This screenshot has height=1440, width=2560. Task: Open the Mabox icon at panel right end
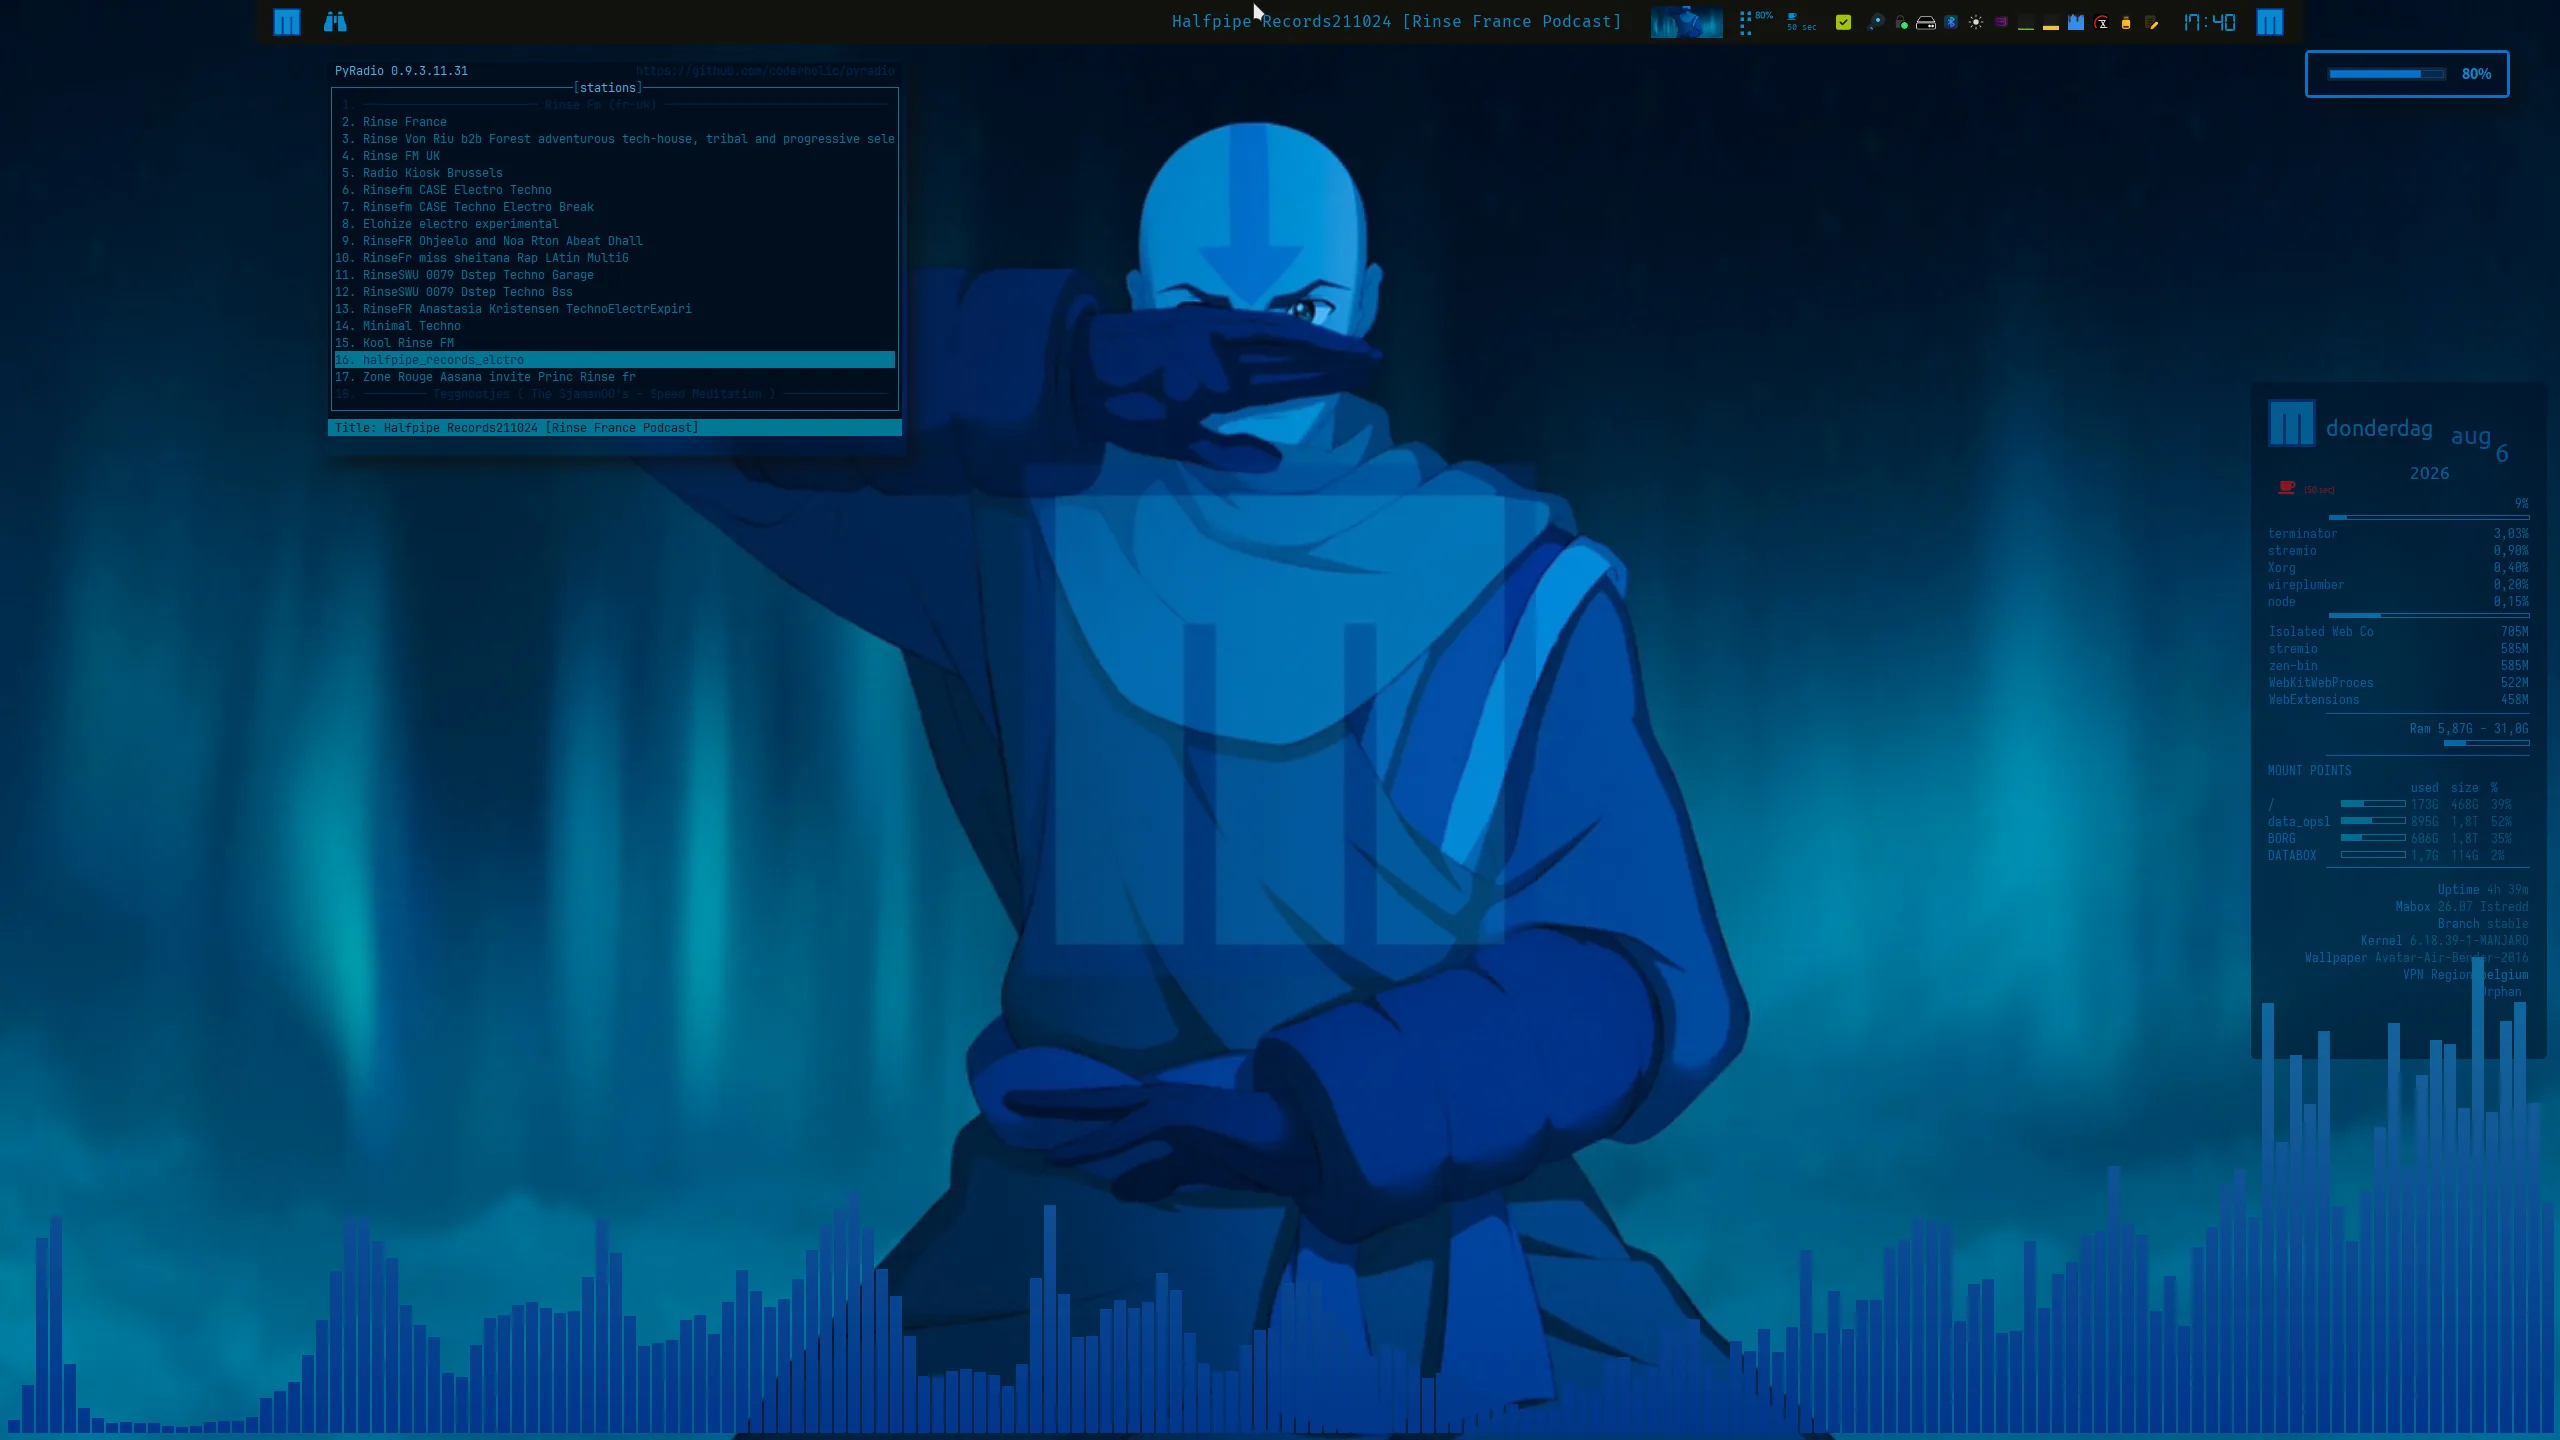pyautogui.click(x=2270, y=22)
